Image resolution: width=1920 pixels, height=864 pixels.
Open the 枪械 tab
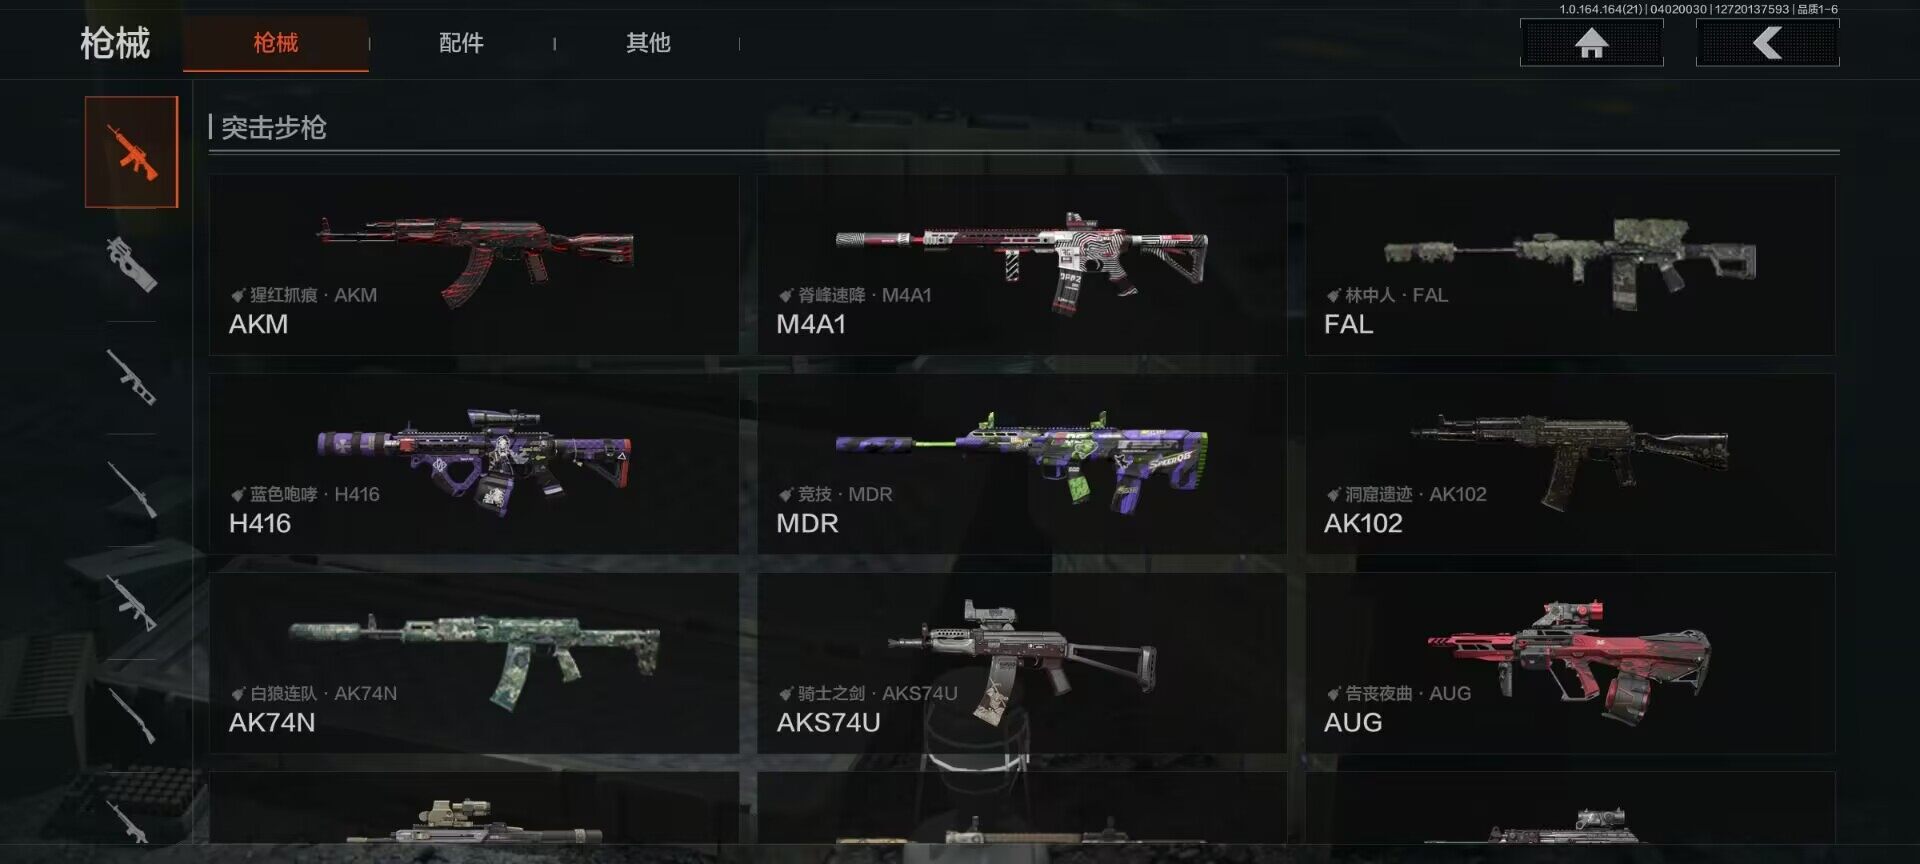tap(276, 44)
